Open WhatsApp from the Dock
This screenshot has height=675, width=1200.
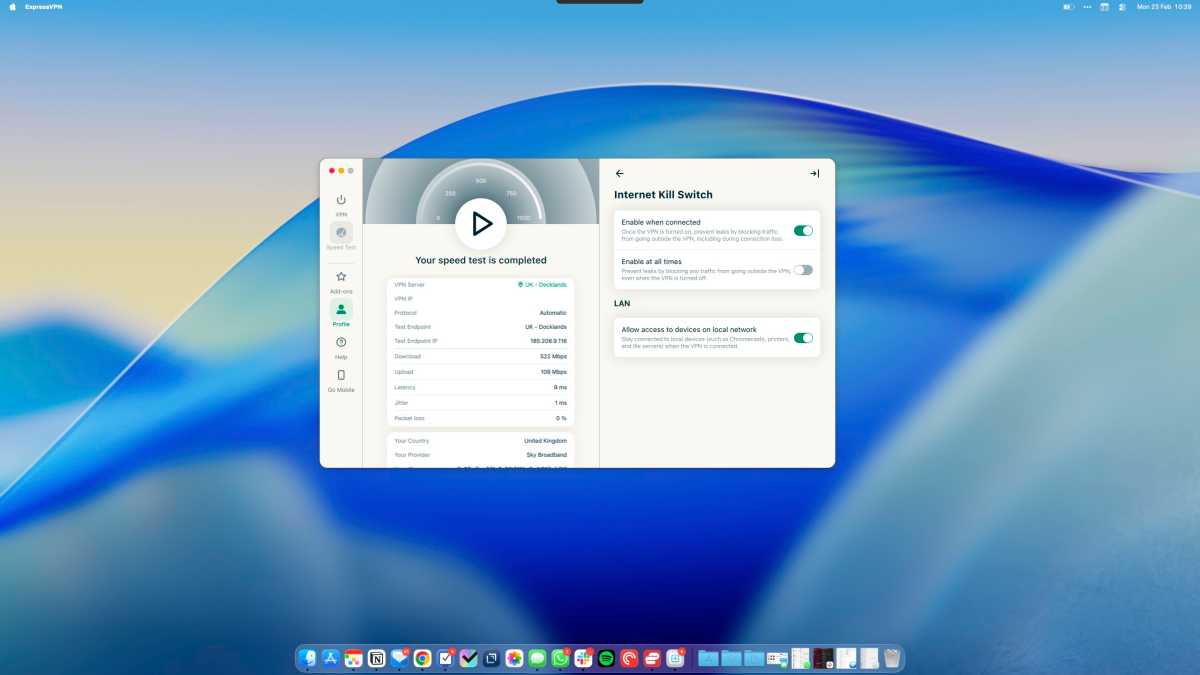[561, 658]
